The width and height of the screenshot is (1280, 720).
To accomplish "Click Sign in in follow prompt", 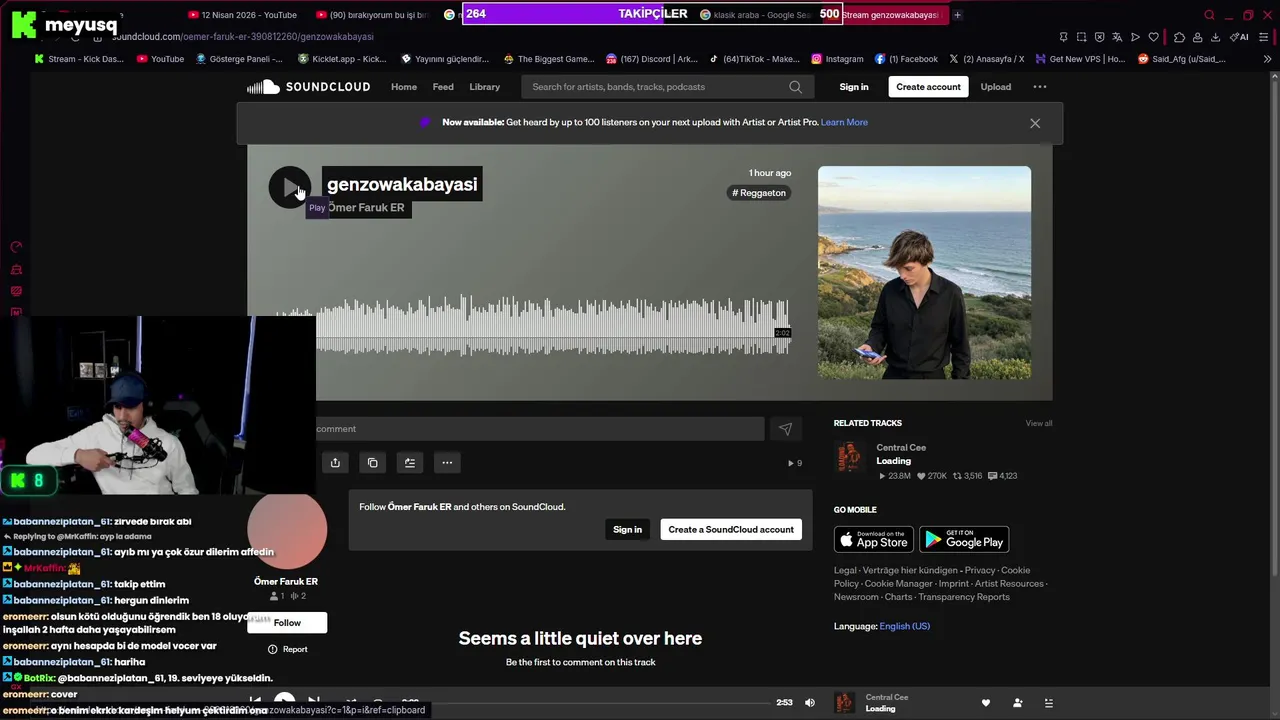I will (628, 530).
